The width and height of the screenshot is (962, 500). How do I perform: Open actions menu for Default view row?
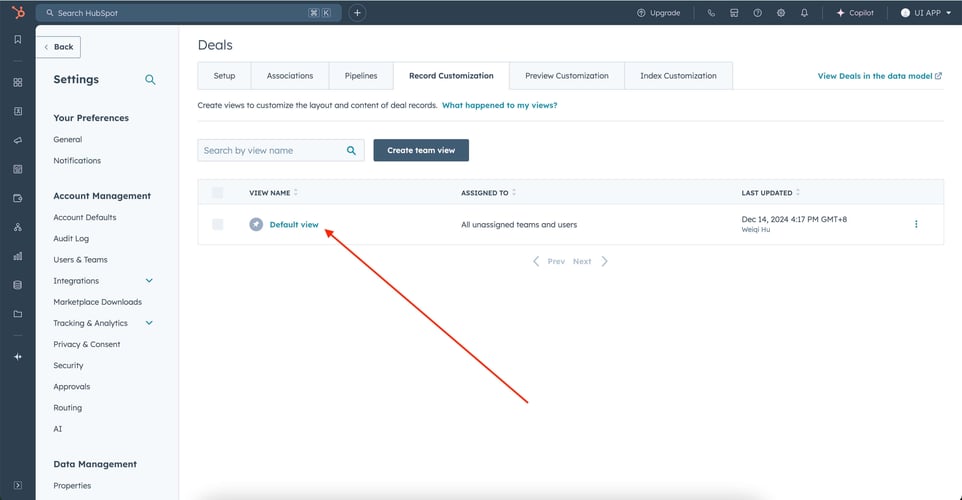pos(916,224)
